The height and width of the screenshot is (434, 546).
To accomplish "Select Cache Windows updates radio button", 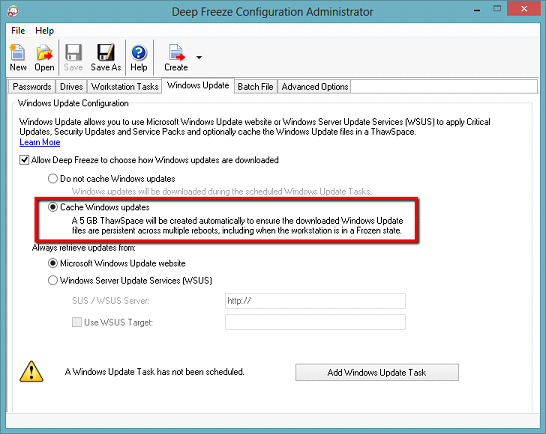I will 53,207.
